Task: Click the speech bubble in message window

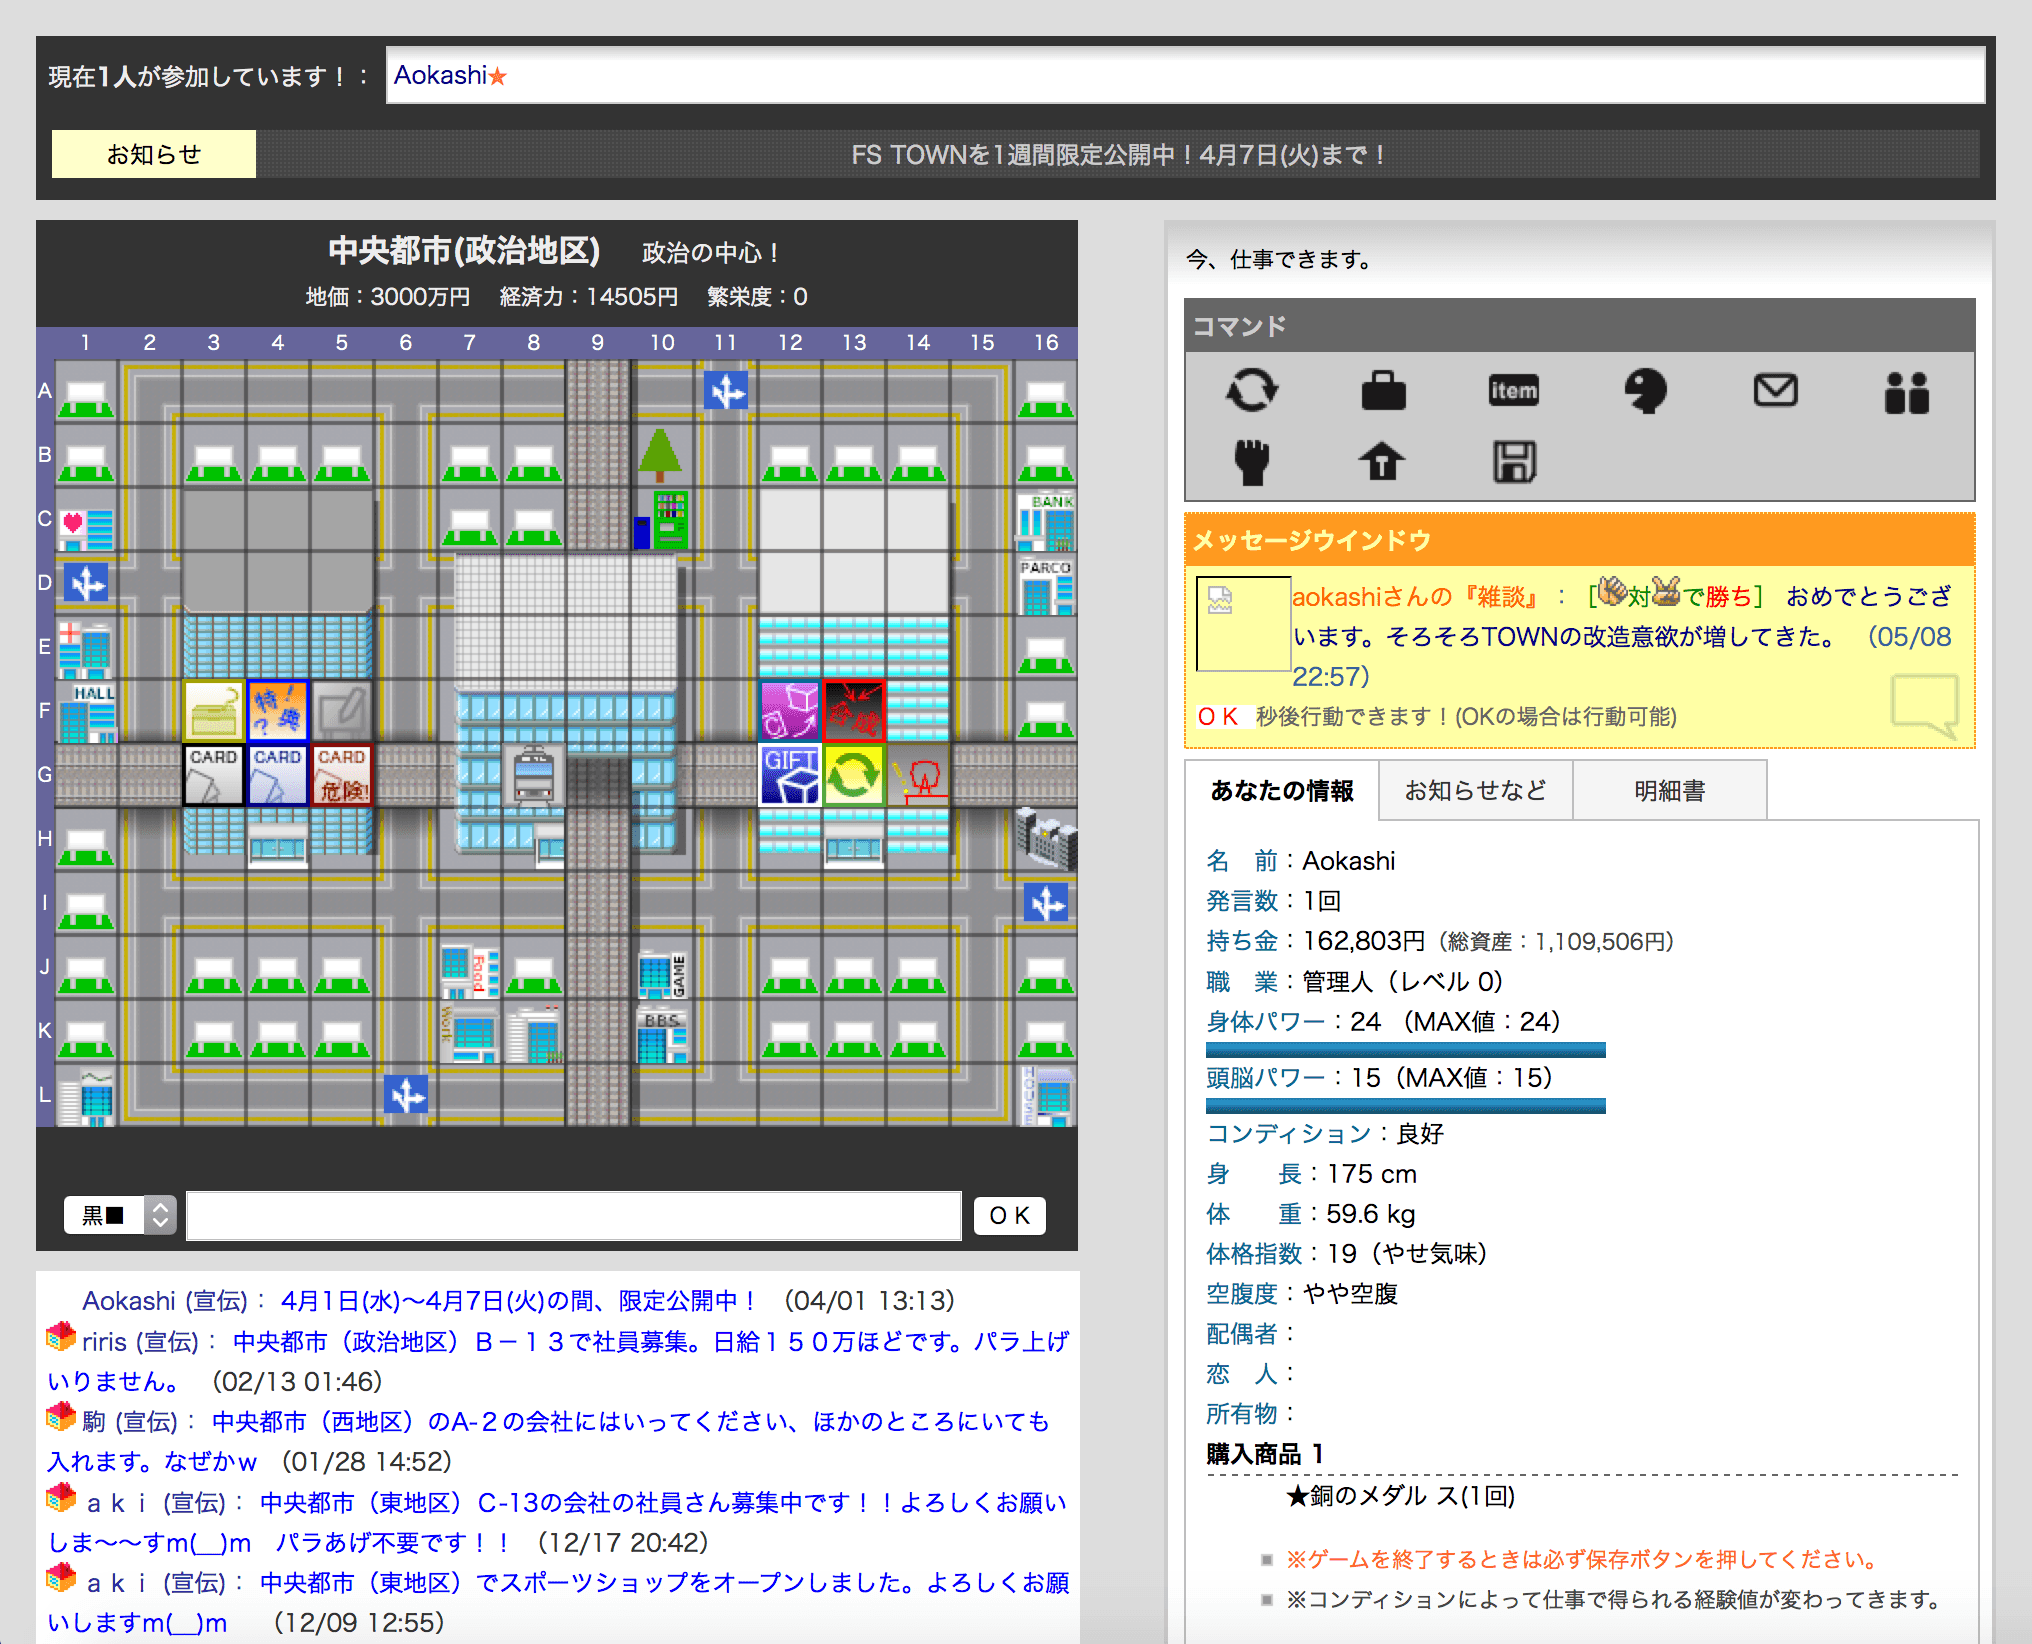Action: point(1925,705)
